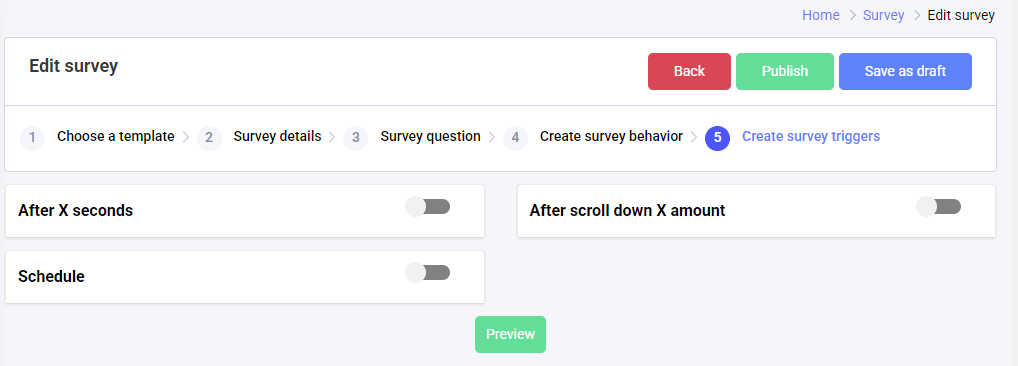Image resolution: width=1018 pixels, height=366 pixels.
Task: Open the survey Preview
Action: click(x=510, y=334)
